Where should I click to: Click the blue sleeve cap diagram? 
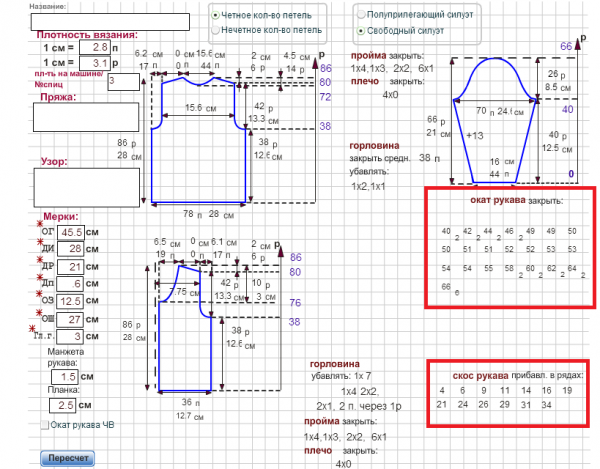click(x=497, y=110)
